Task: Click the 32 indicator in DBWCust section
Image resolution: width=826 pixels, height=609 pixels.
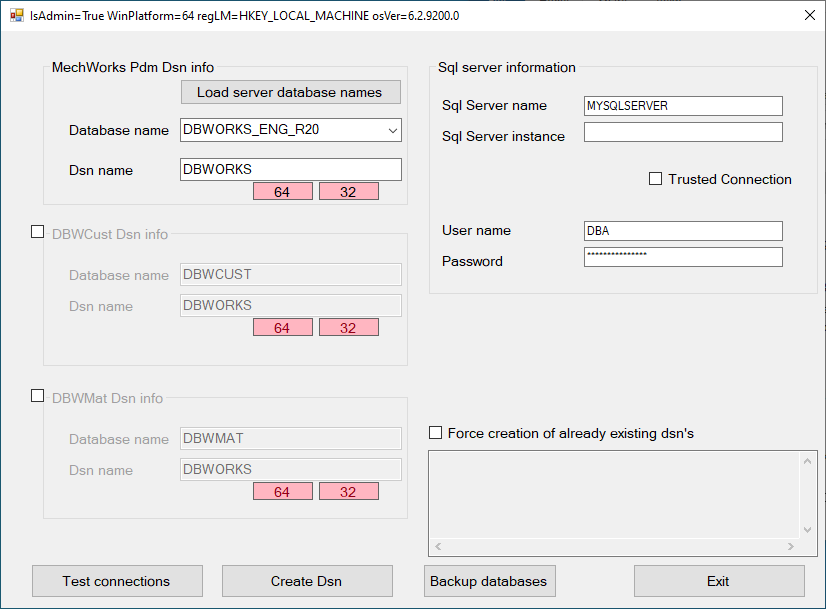Action: pyautogui.click(x=348, y=327)
